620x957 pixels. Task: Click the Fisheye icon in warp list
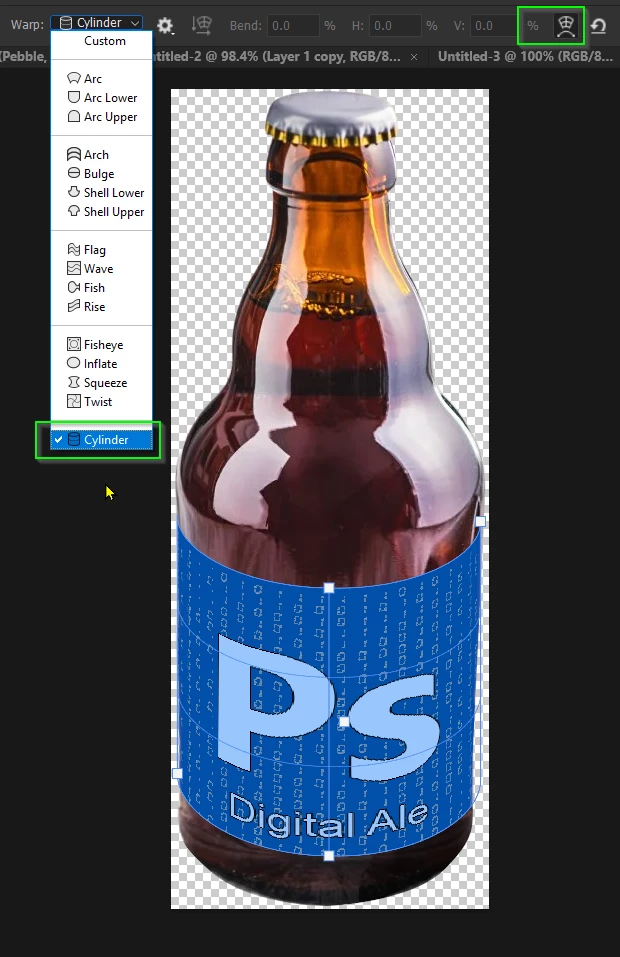click(74, 344)
